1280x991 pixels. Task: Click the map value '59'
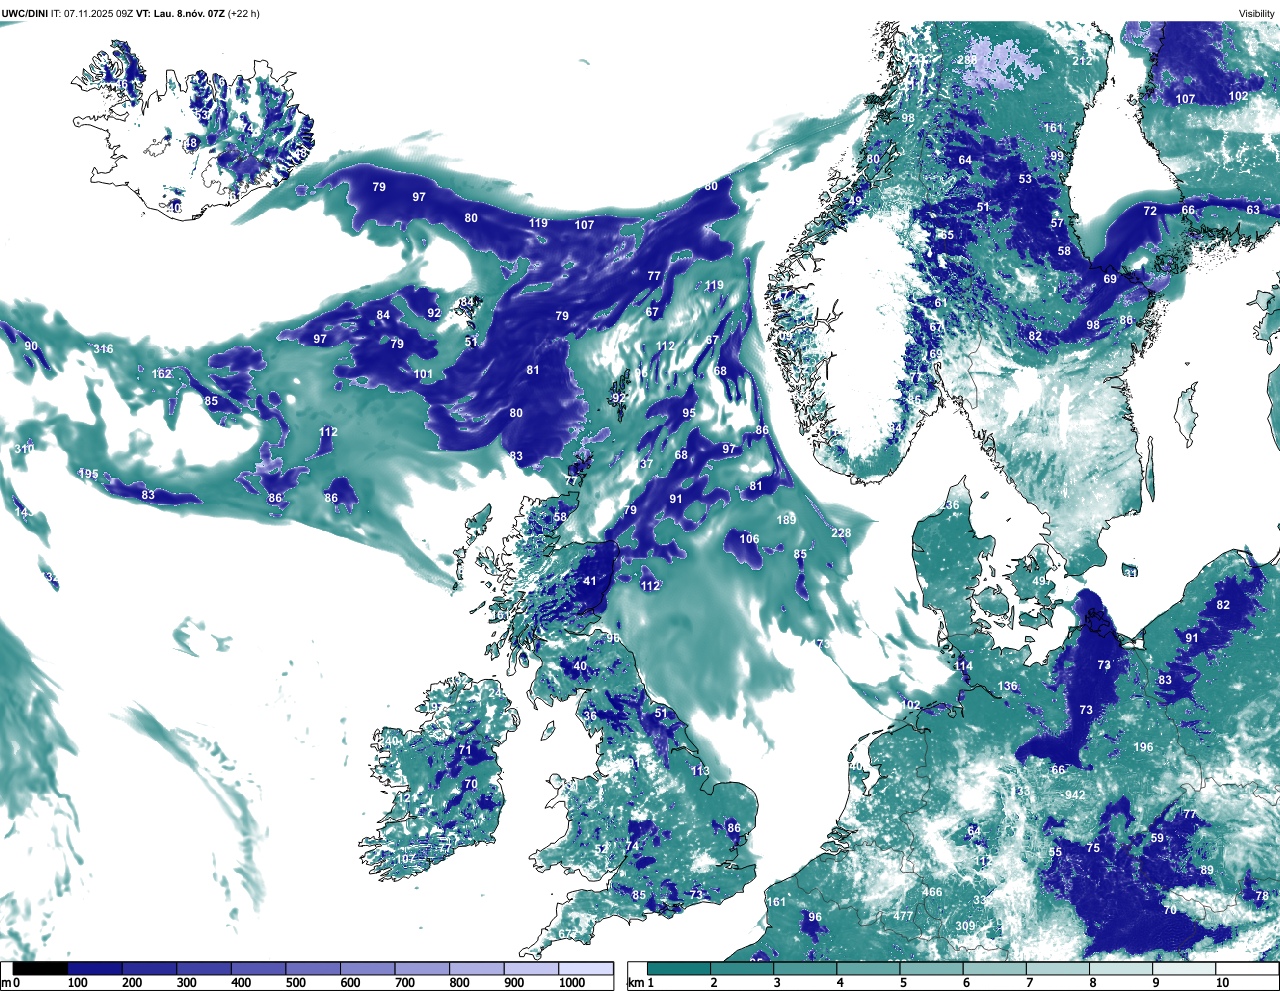click(1157, 838)
